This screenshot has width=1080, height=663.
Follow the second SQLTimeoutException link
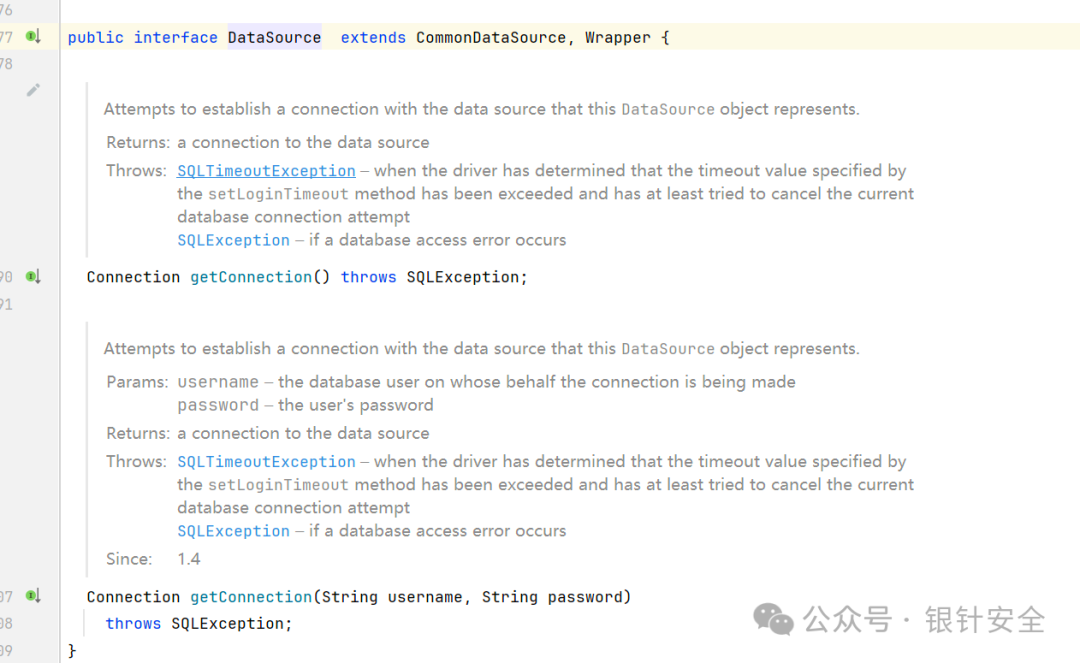pos(266,462)
